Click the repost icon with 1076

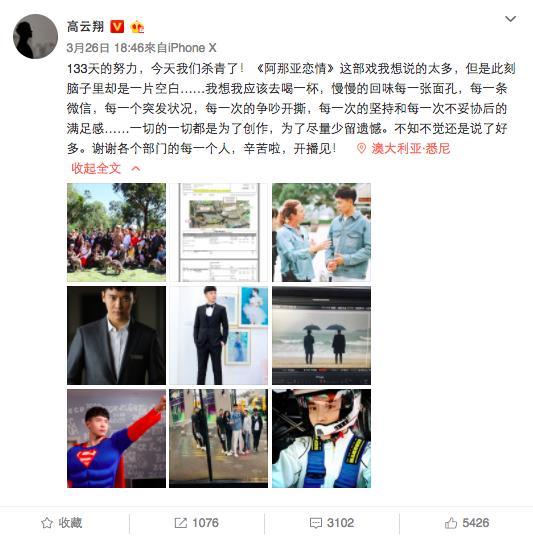[x=180, y=523]
